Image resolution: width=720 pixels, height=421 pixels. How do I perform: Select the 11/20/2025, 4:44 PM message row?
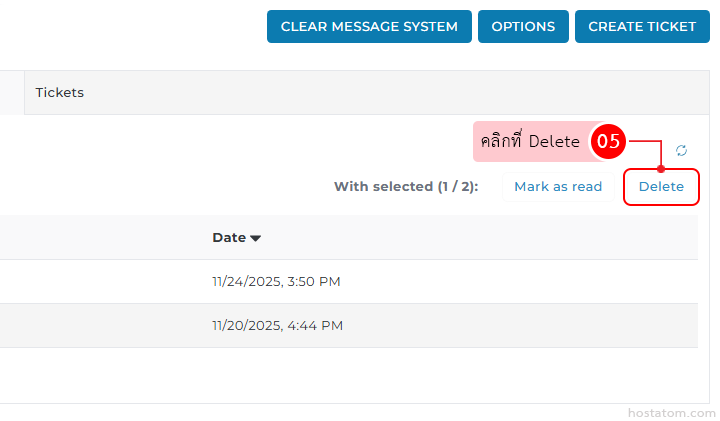tap(277, 326)
